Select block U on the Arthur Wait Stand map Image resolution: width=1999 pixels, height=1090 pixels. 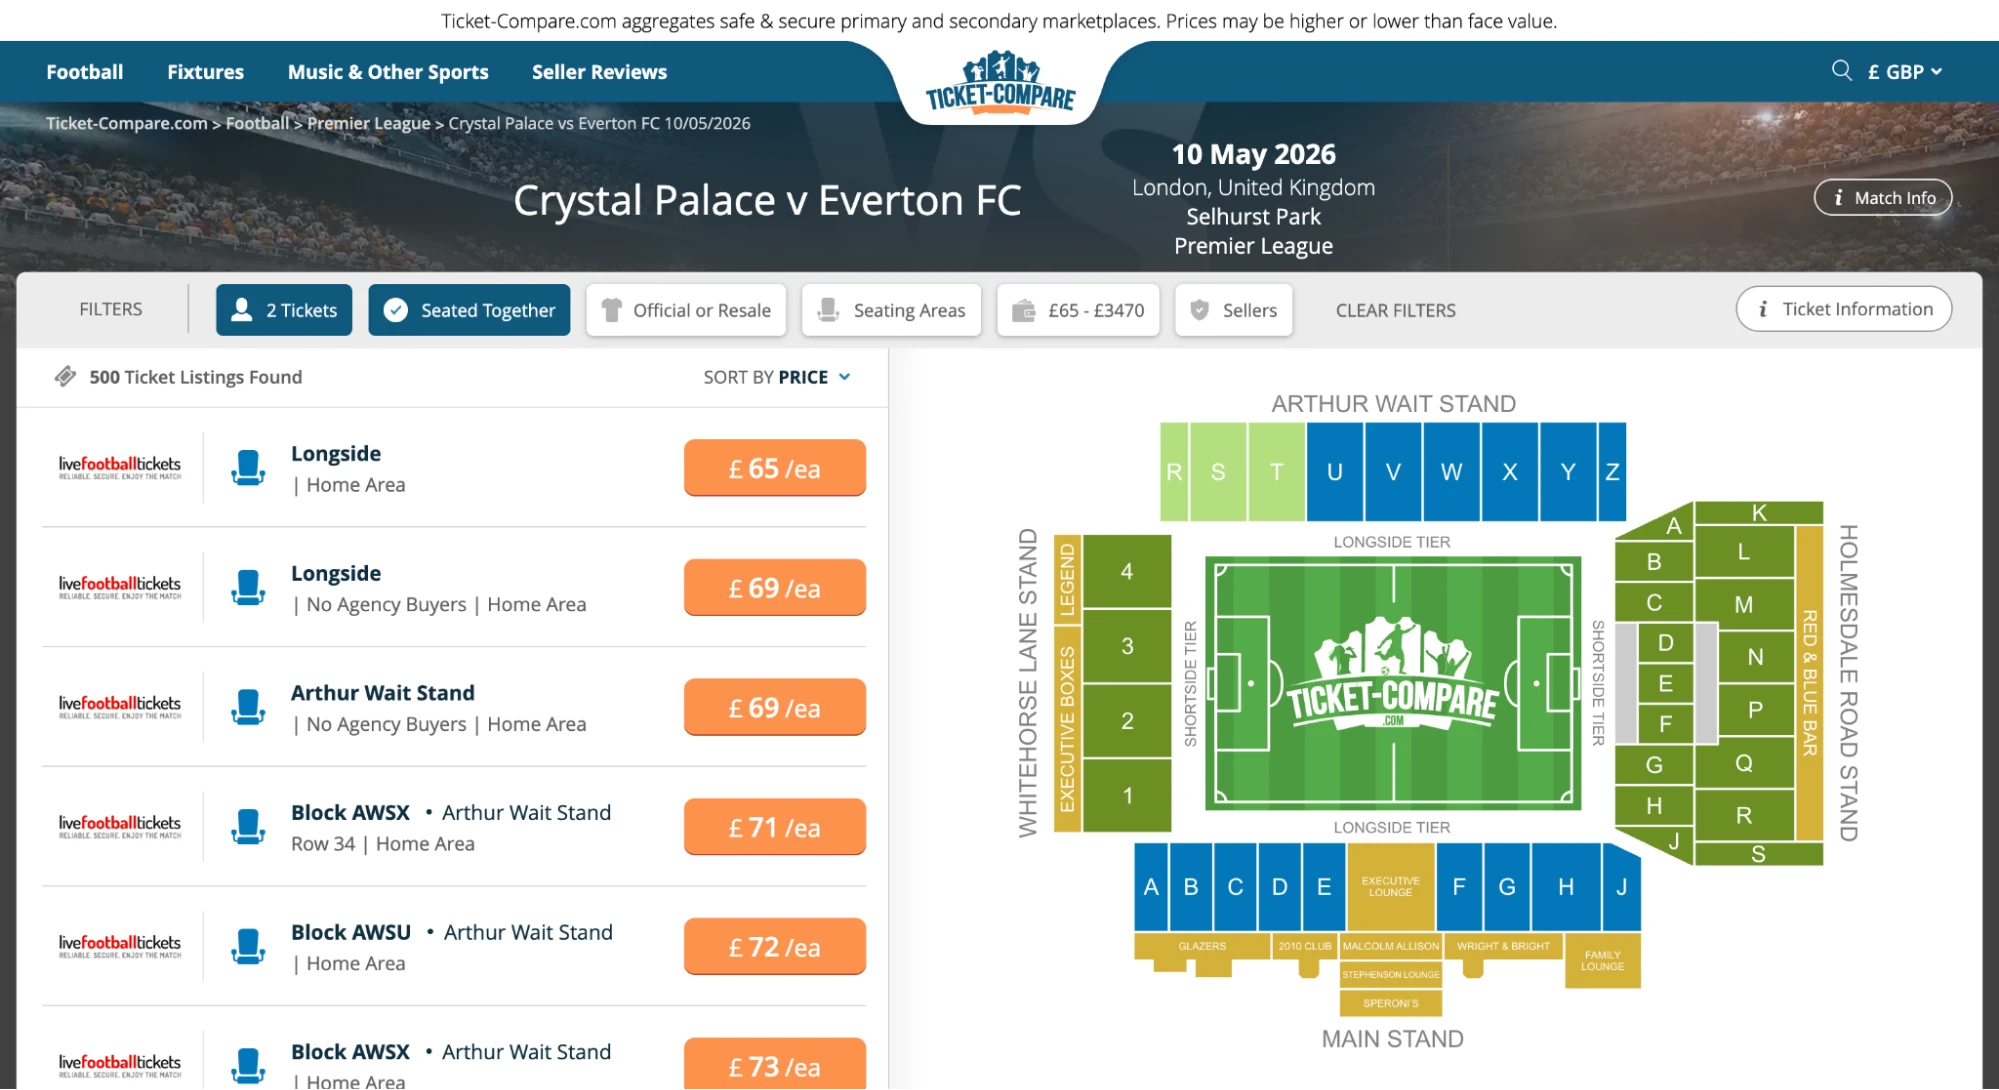[x=1336, y=471]
